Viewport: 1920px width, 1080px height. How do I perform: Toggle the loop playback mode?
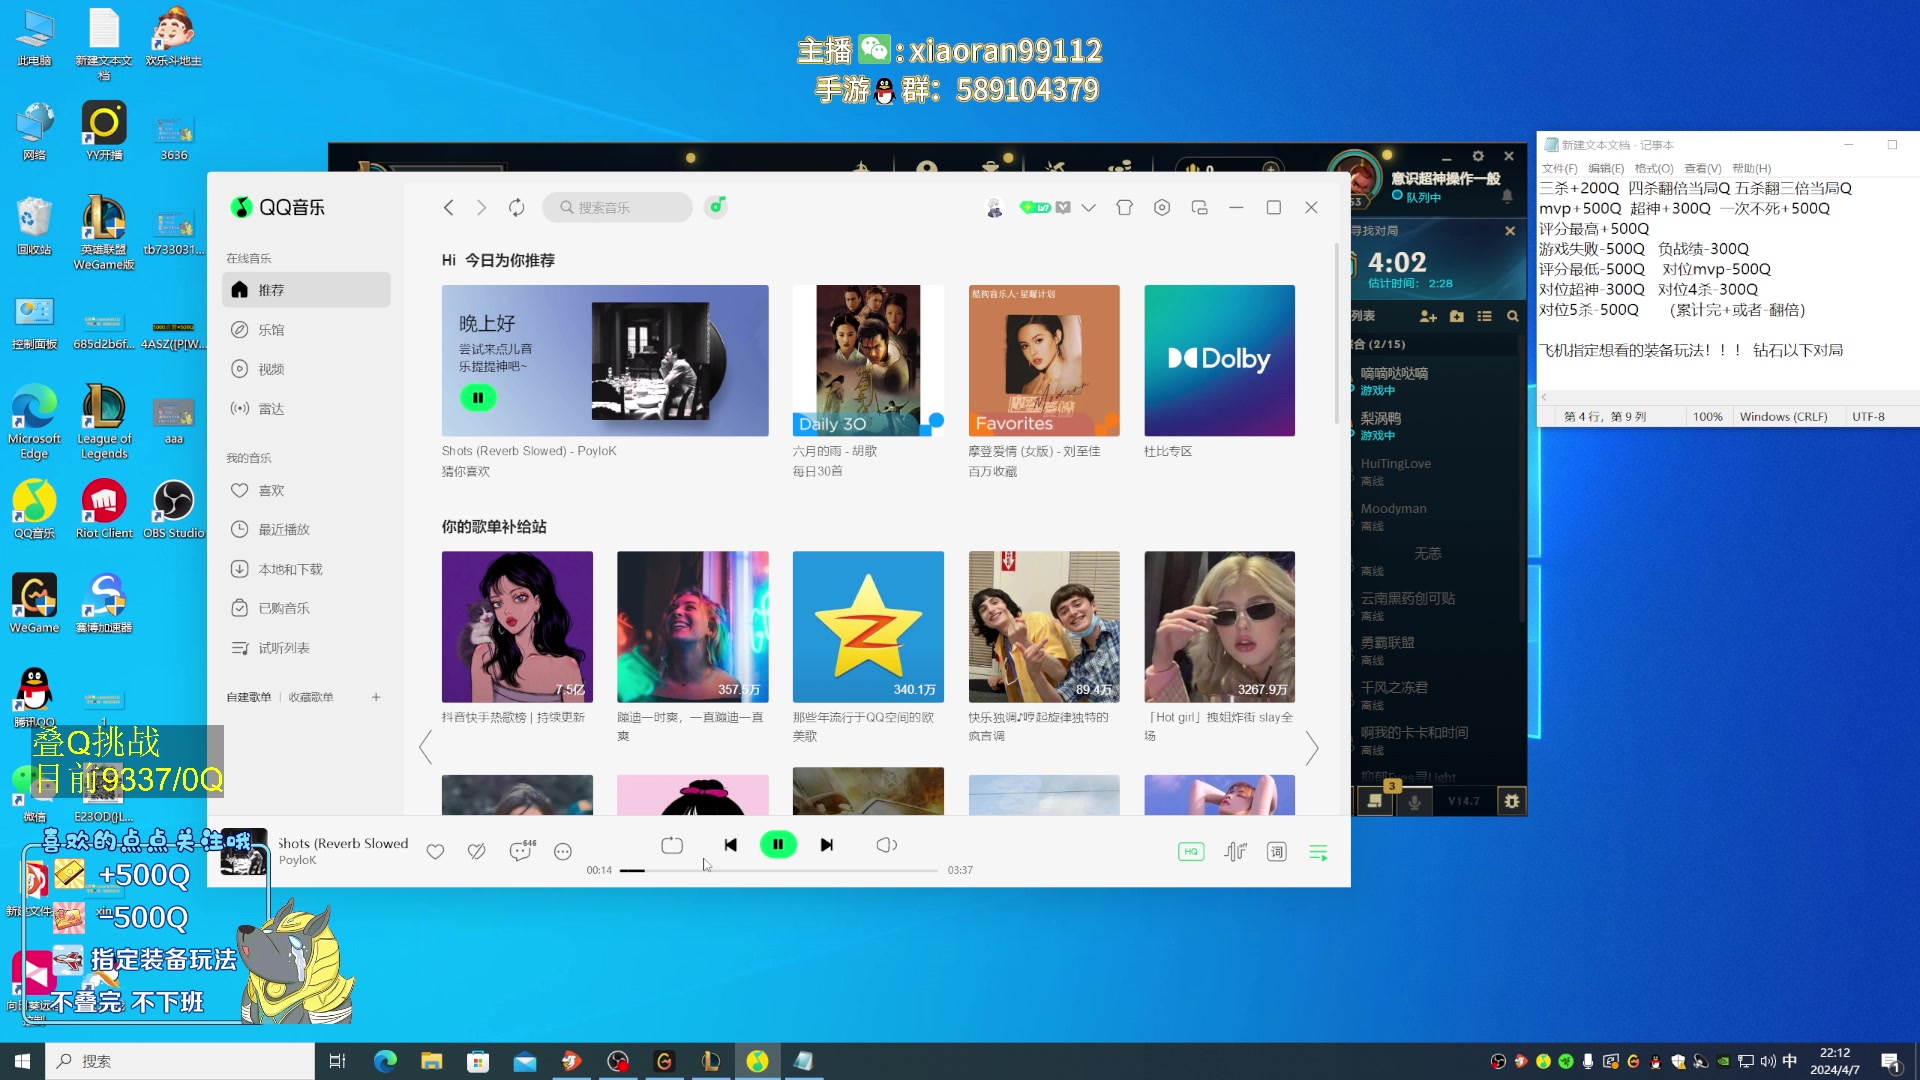click(672, 845)
